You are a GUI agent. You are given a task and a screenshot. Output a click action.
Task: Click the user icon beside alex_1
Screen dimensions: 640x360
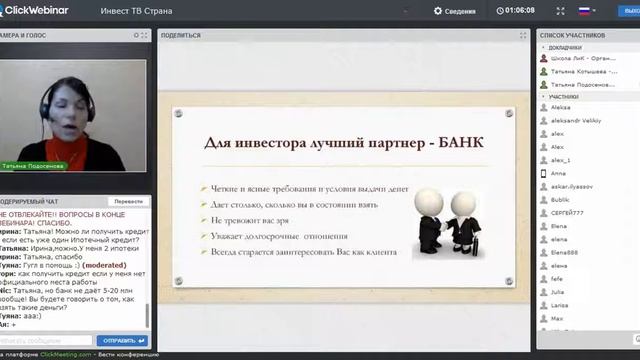[544, 160]
